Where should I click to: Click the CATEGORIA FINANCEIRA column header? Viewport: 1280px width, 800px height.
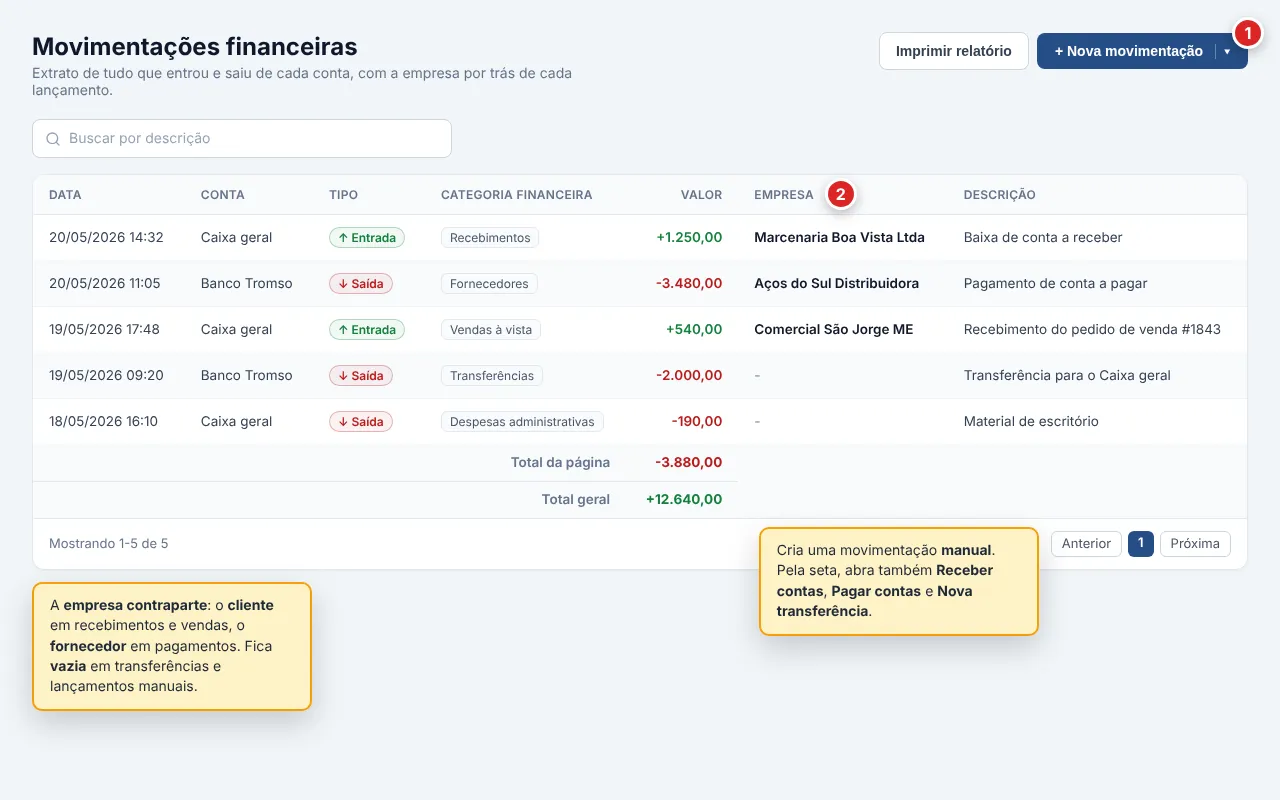(x=516, y=195)
